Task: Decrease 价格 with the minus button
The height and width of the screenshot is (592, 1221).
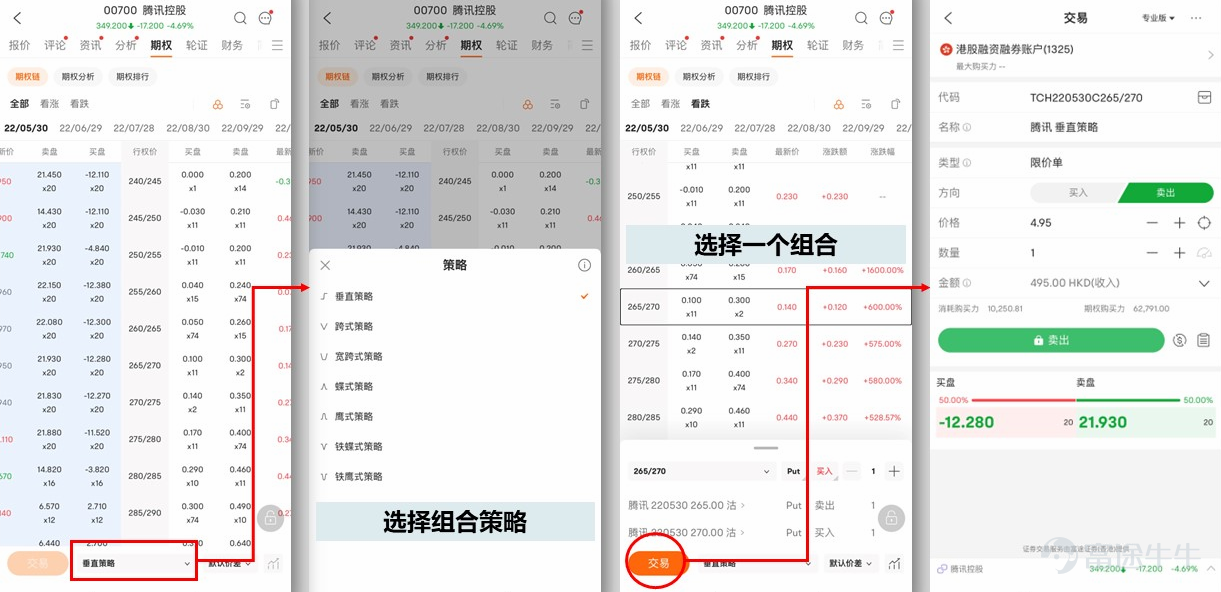Action: pos(1152,223)
